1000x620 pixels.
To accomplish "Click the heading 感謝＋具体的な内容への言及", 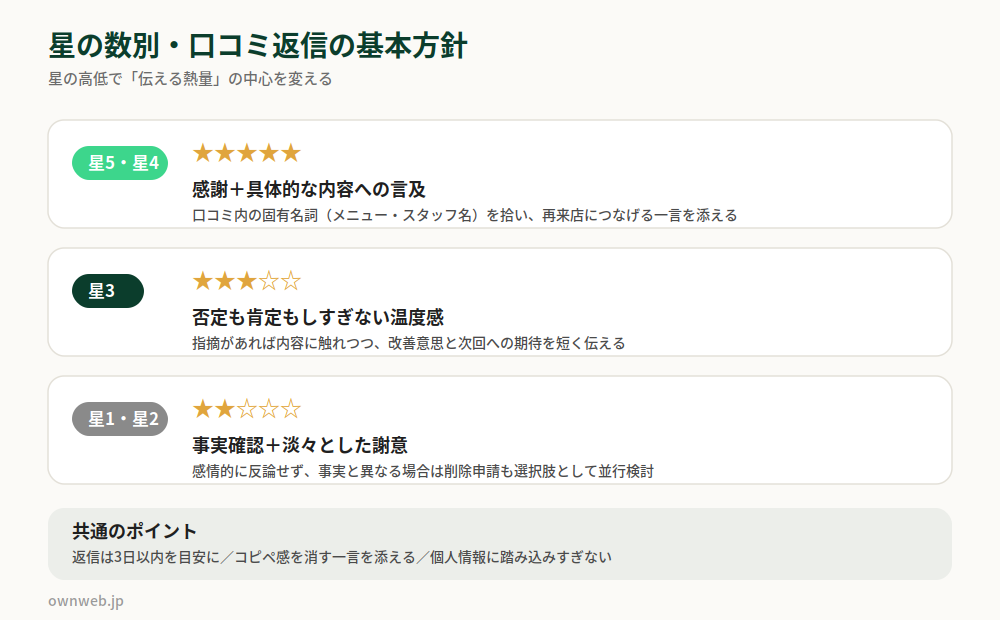I will pyautogui.click(x=309, y=189).
